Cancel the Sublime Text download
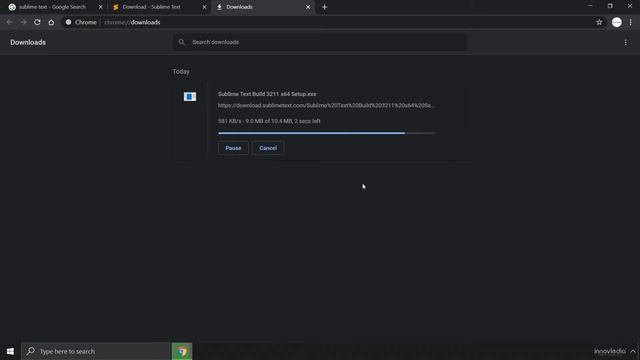 pos(268,148)
